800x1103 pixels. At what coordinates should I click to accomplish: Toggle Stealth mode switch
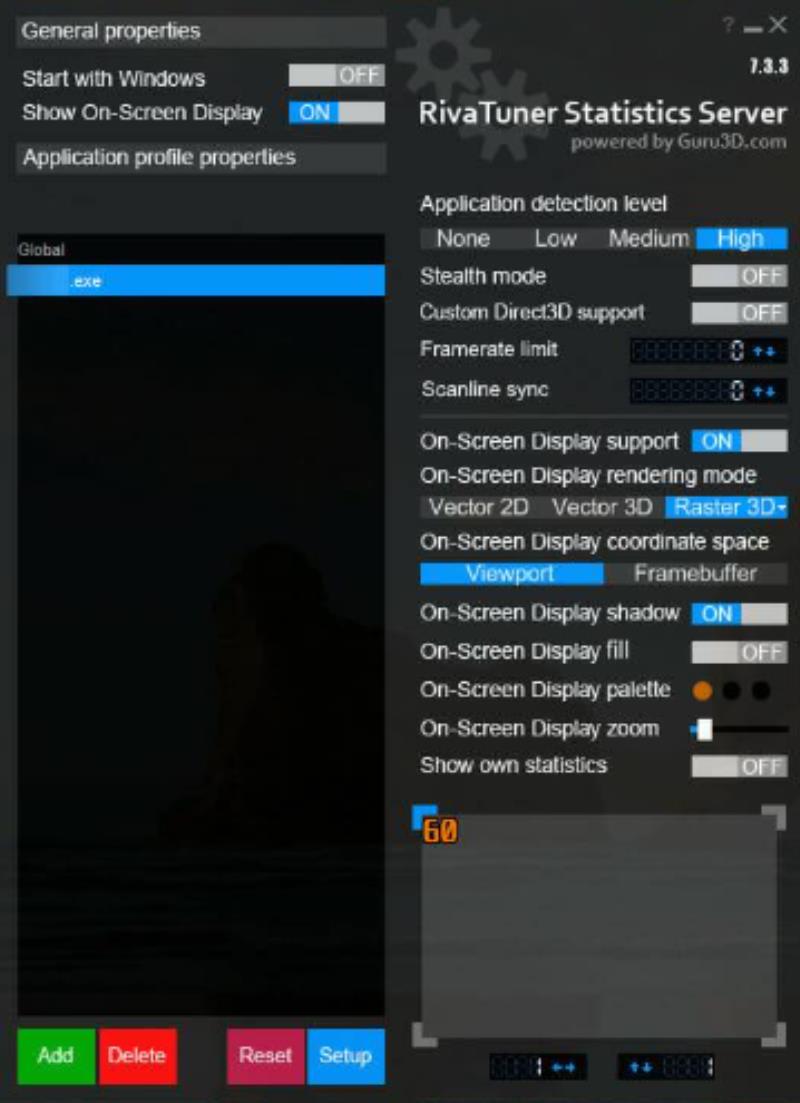pos(739,276)
